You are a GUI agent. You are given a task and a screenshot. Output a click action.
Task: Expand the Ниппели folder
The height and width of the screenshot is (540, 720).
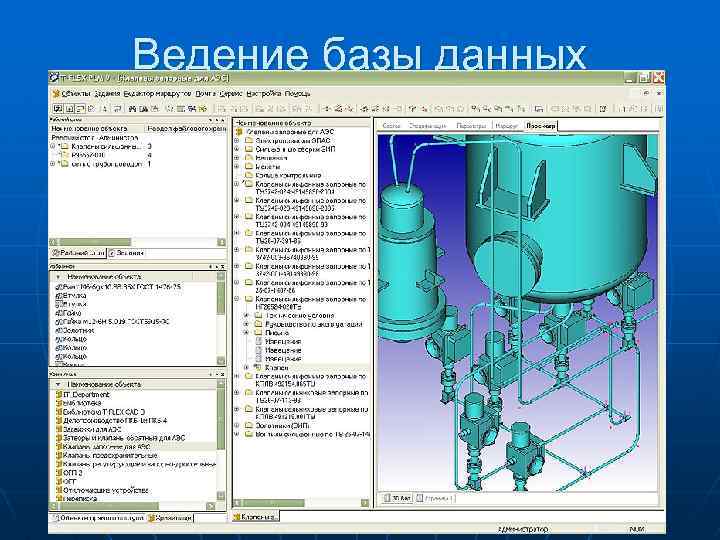237,158
